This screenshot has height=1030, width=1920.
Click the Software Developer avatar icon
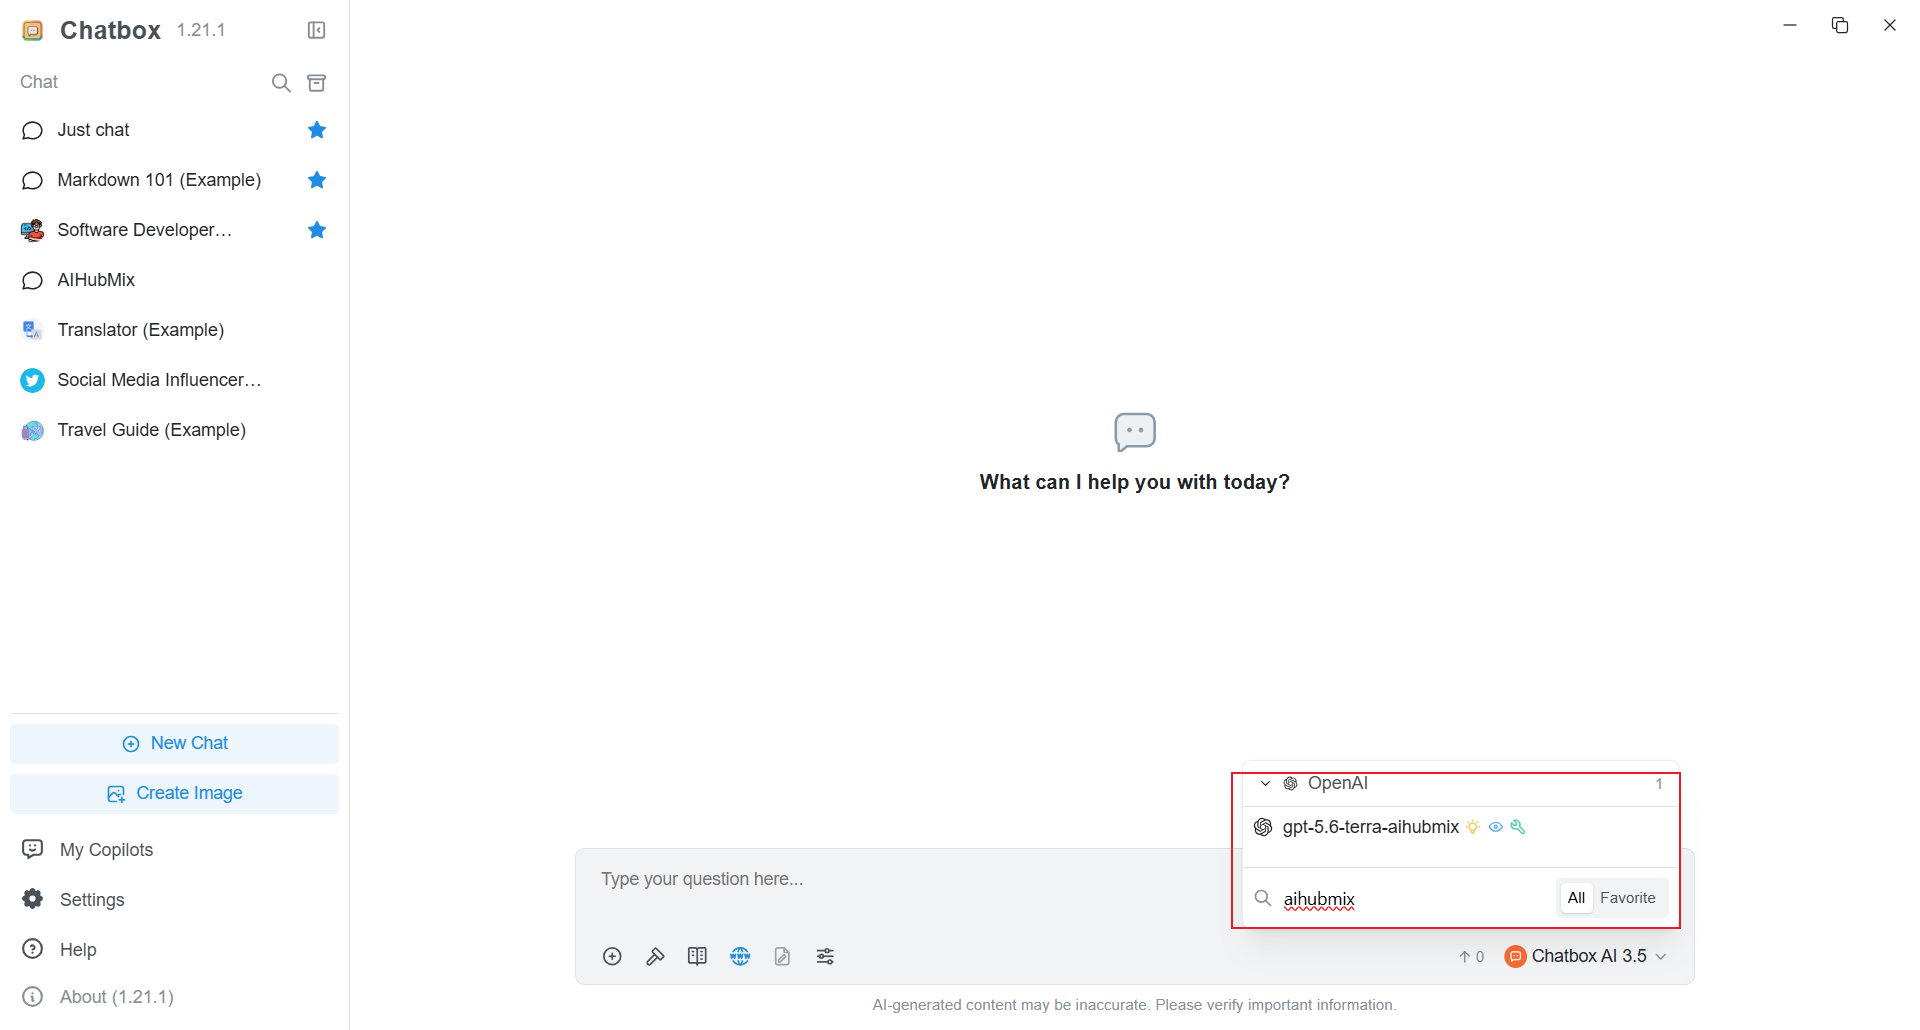click(32, 230)
